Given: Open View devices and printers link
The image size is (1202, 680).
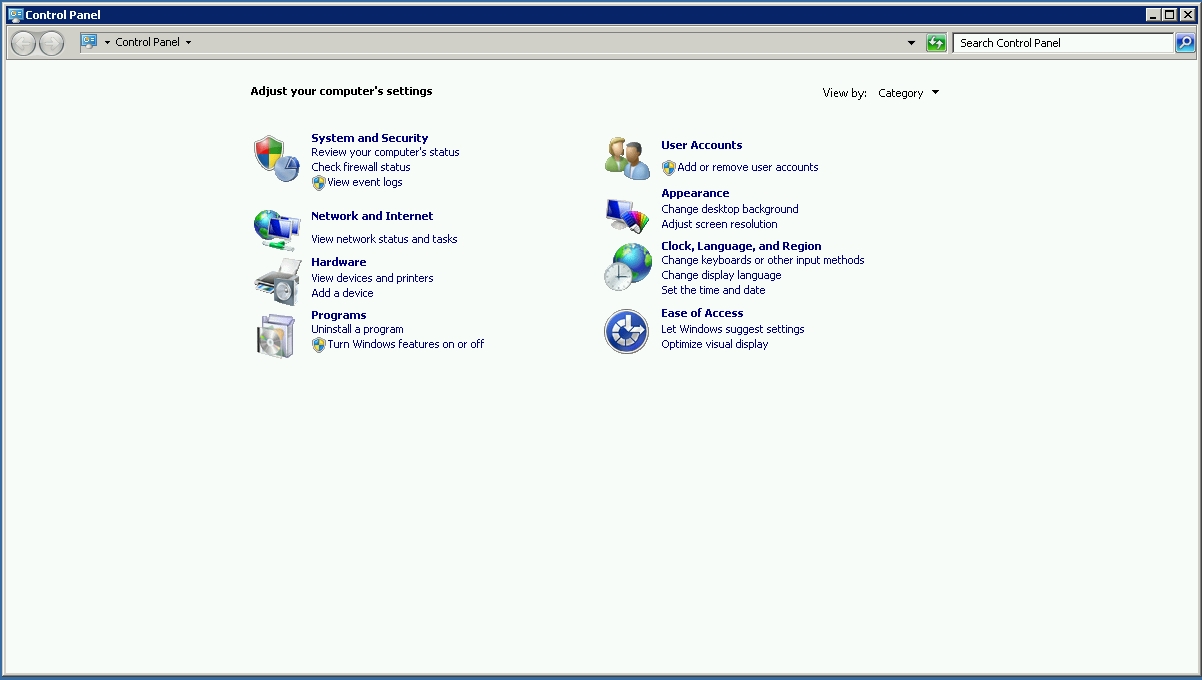Looking at the screenshot, I should [372, 278].
